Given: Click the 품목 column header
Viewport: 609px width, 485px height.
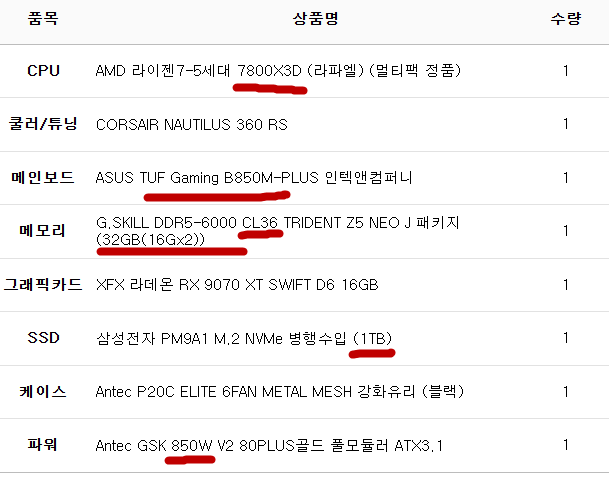Looking at the screenshot, I should pyautogui.click(x=43, y=20).
